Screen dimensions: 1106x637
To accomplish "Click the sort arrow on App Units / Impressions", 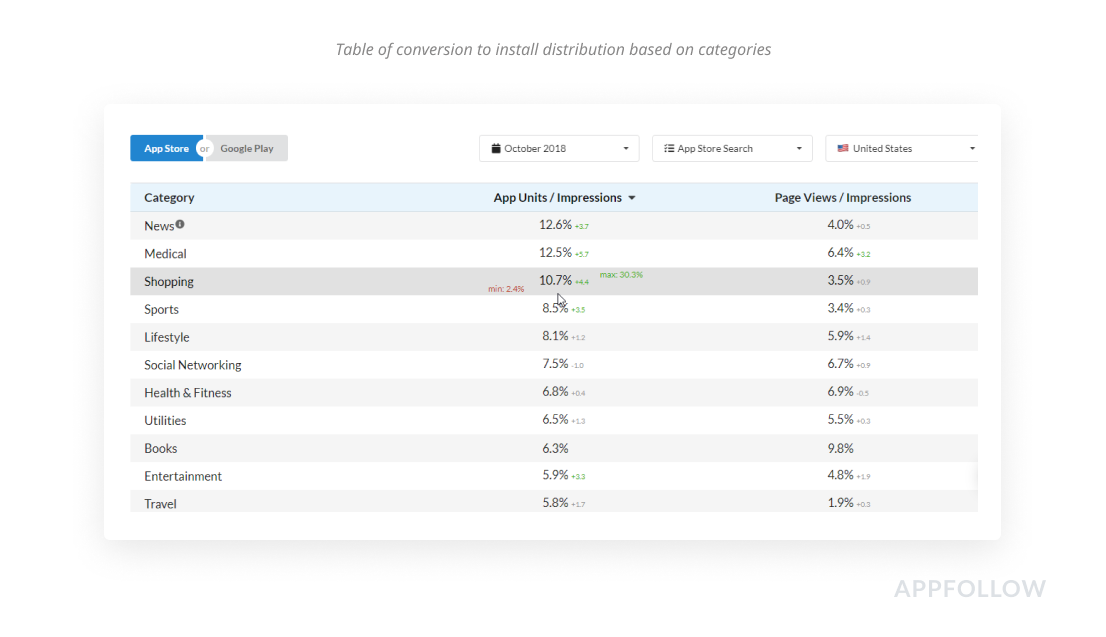I will (632, 198).
